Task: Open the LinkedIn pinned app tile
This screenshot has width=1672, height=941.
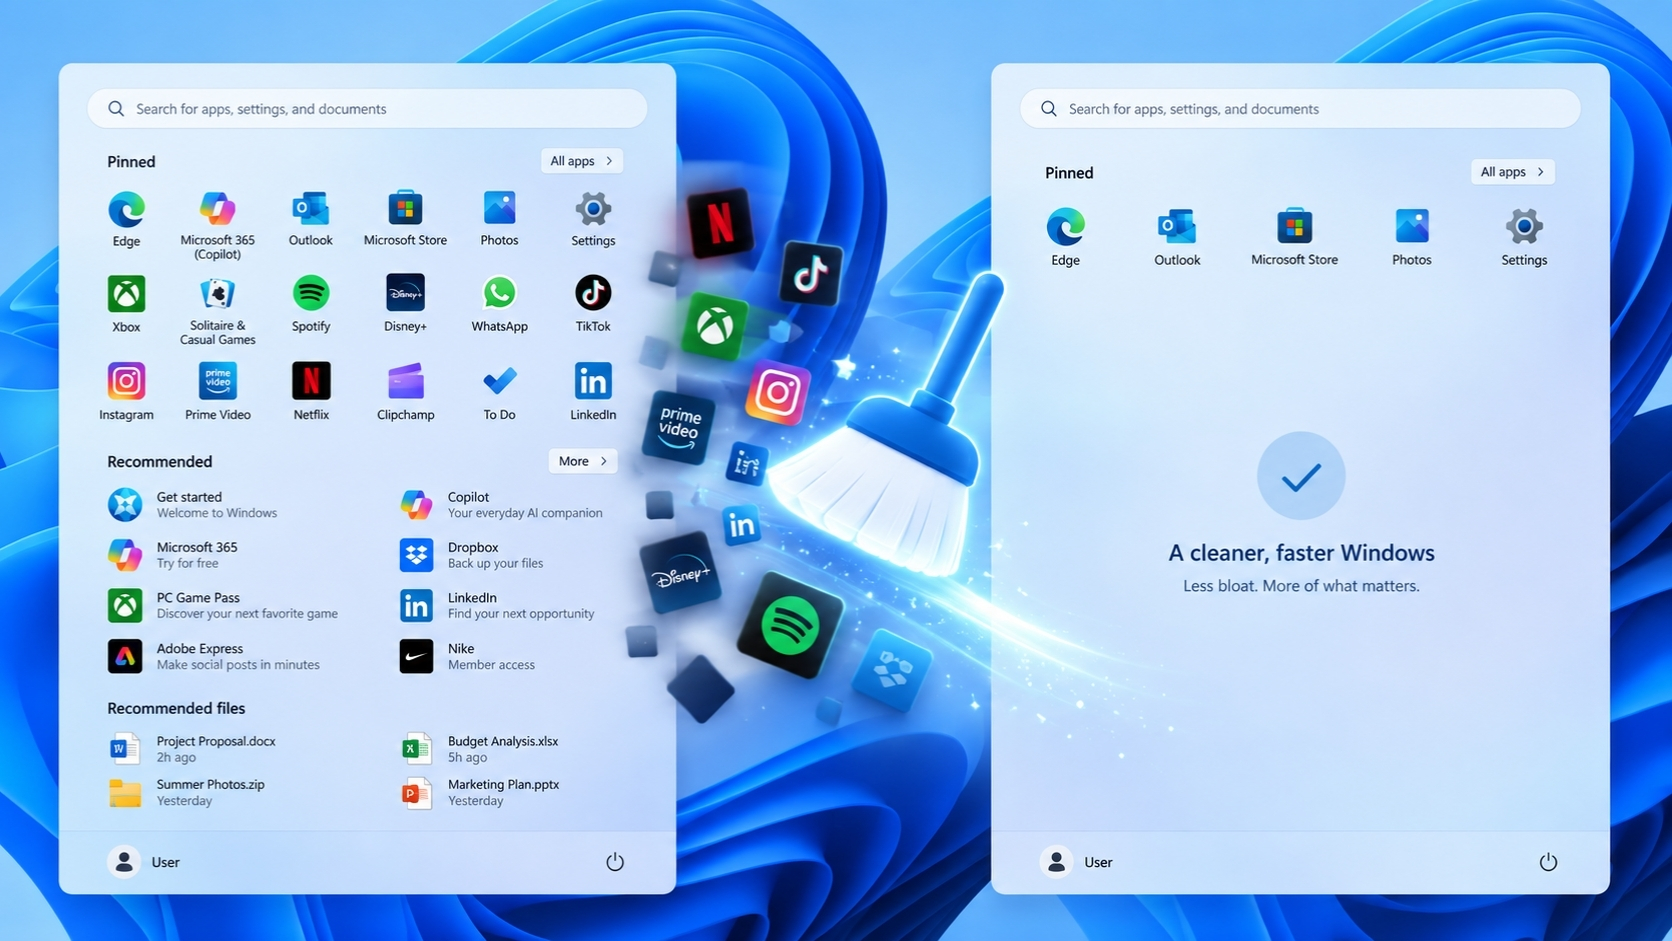Action: pos(593,392)
